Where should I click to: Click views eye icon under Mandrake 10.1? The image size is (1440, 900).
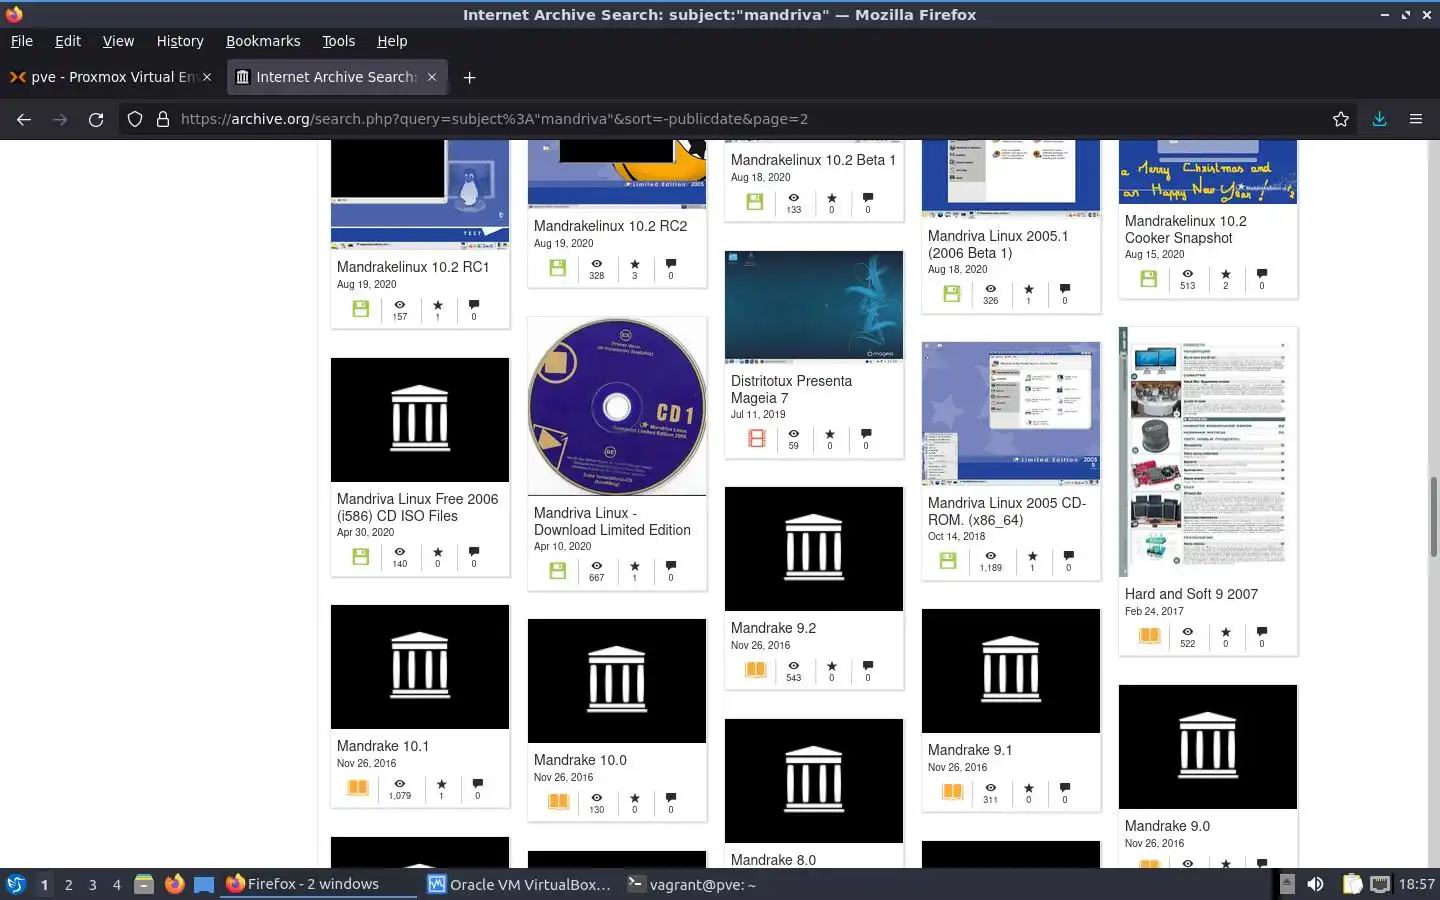tap(399, 784)
